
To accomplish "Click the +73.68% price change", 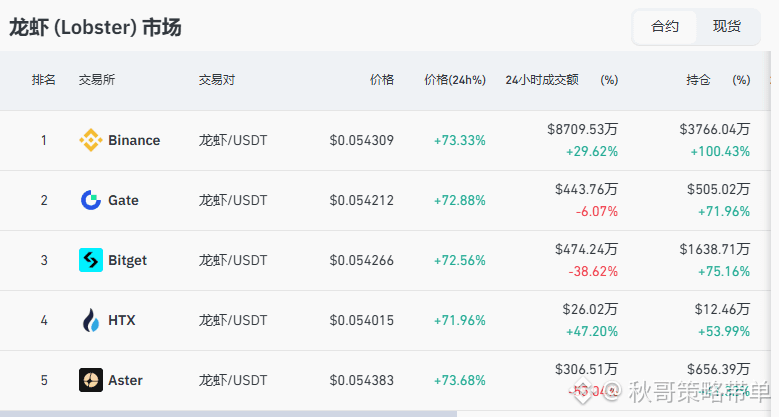I will [460, 380].
